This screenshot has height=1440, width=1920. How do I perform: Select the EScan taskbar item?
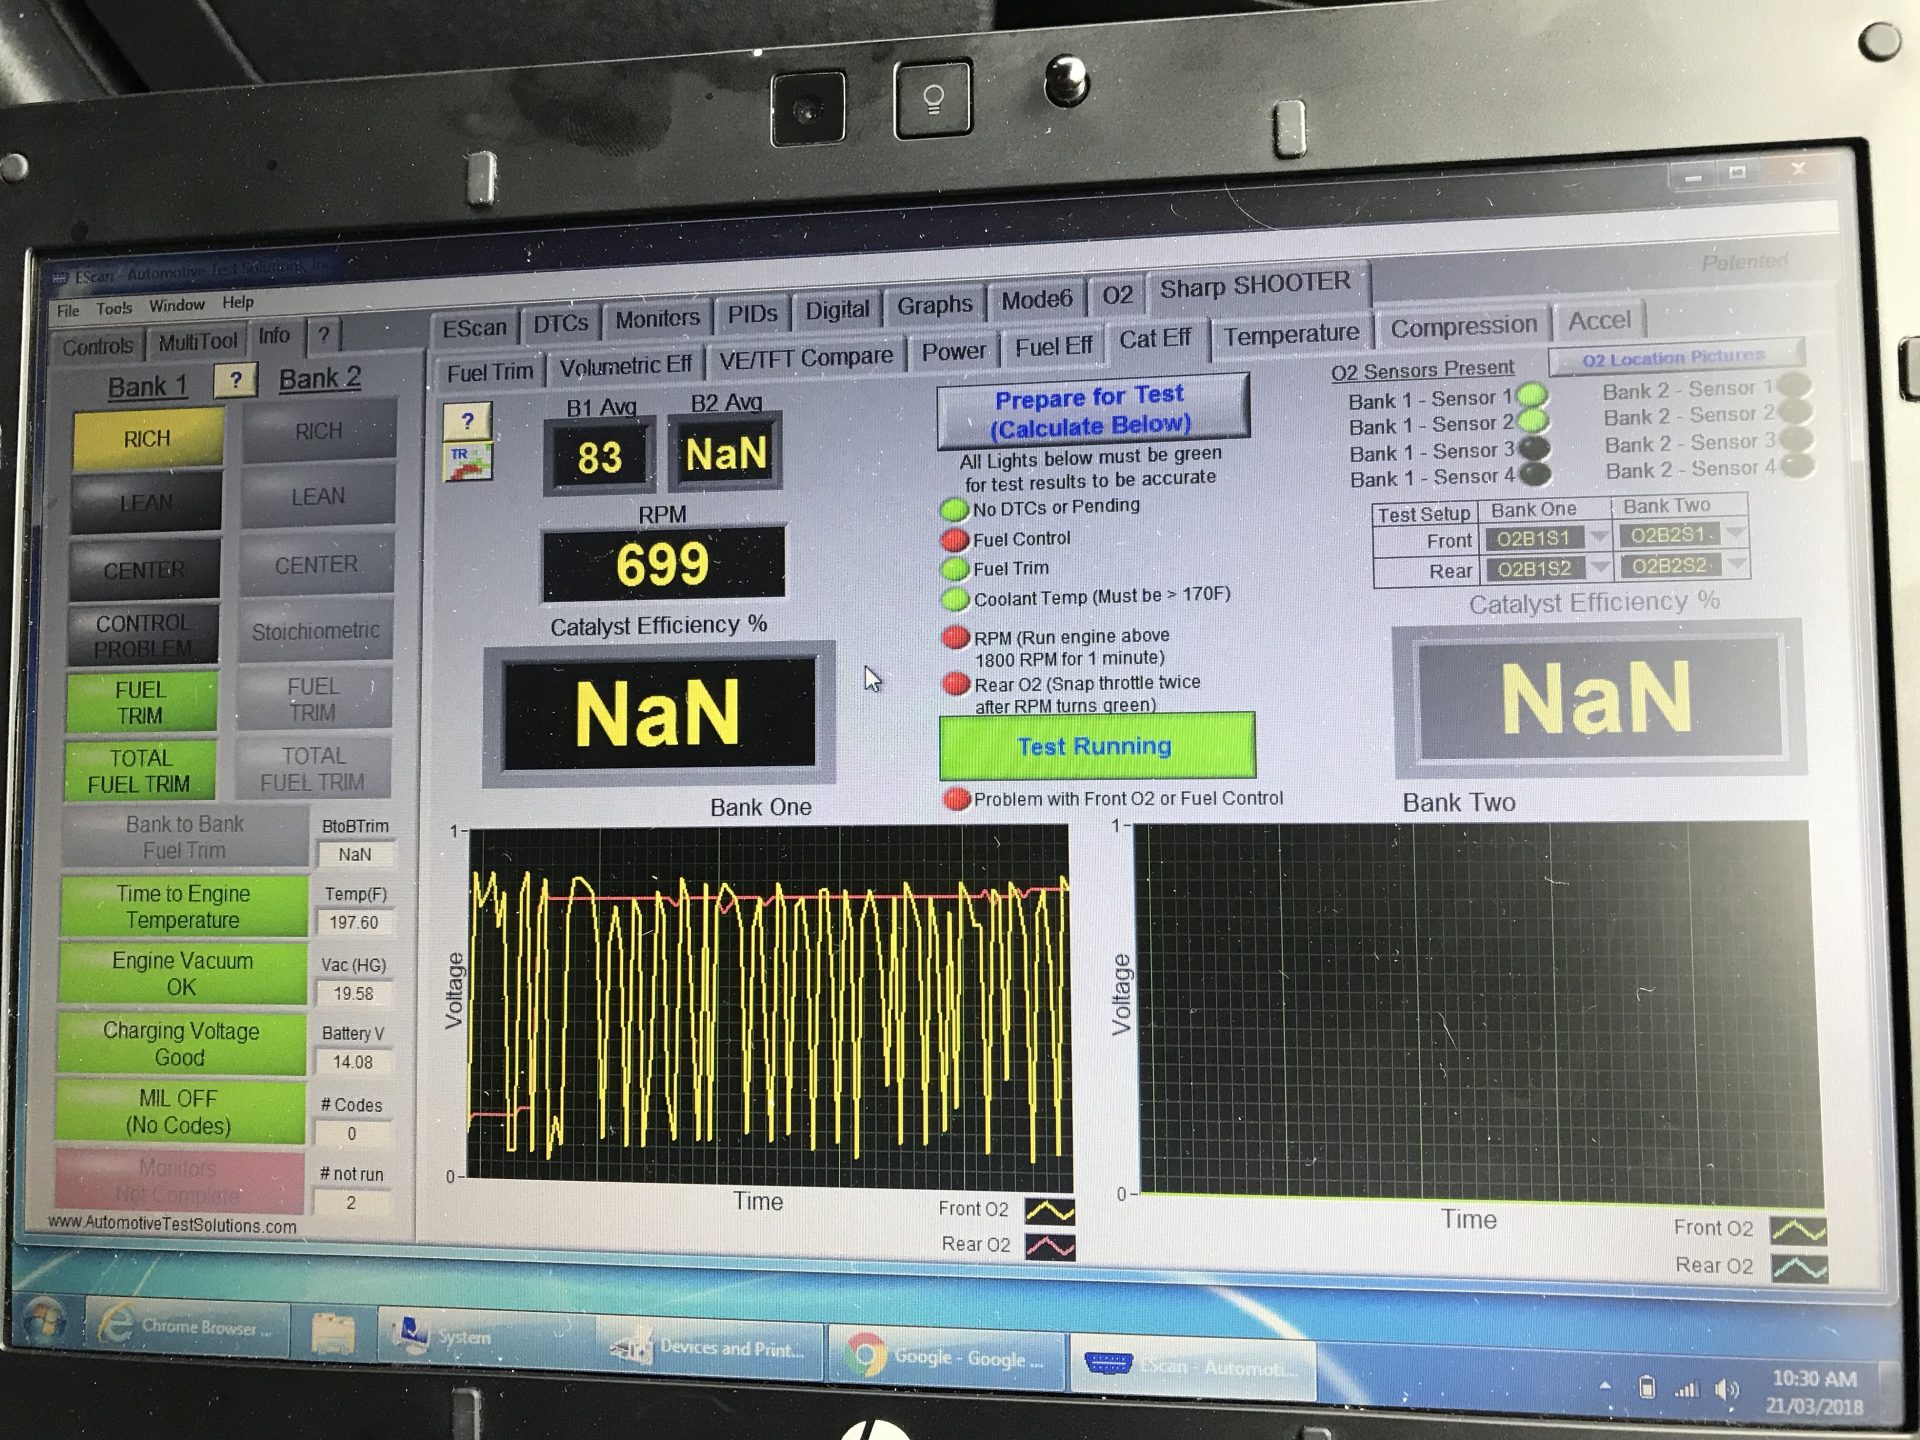coord(1192,1366)
